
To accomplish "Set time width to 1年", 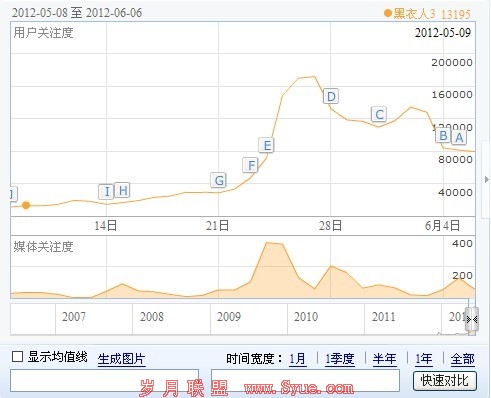I will (x=424, y=359).
